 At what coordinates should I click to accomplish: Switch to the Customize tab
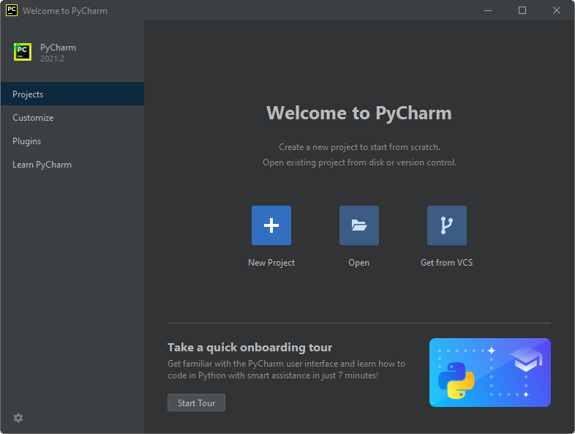[x=72, y=117]
